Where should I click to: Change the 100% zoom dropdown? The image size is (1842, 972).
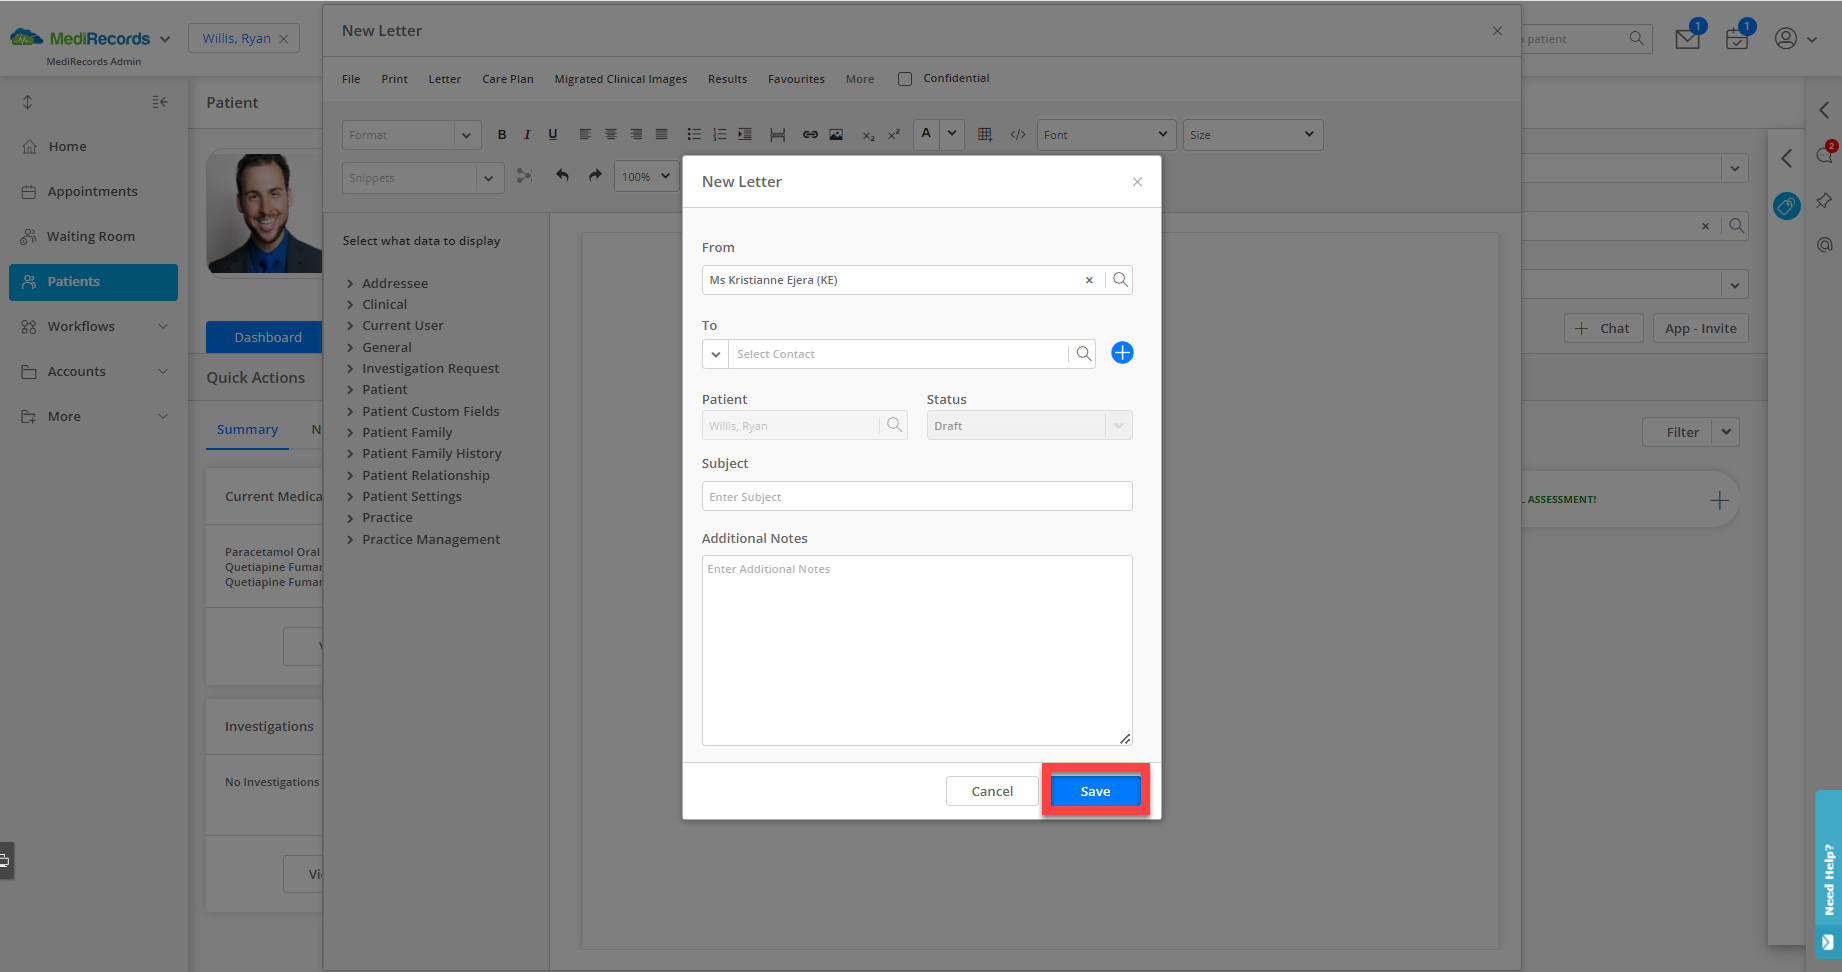click(x=646, y=177)
